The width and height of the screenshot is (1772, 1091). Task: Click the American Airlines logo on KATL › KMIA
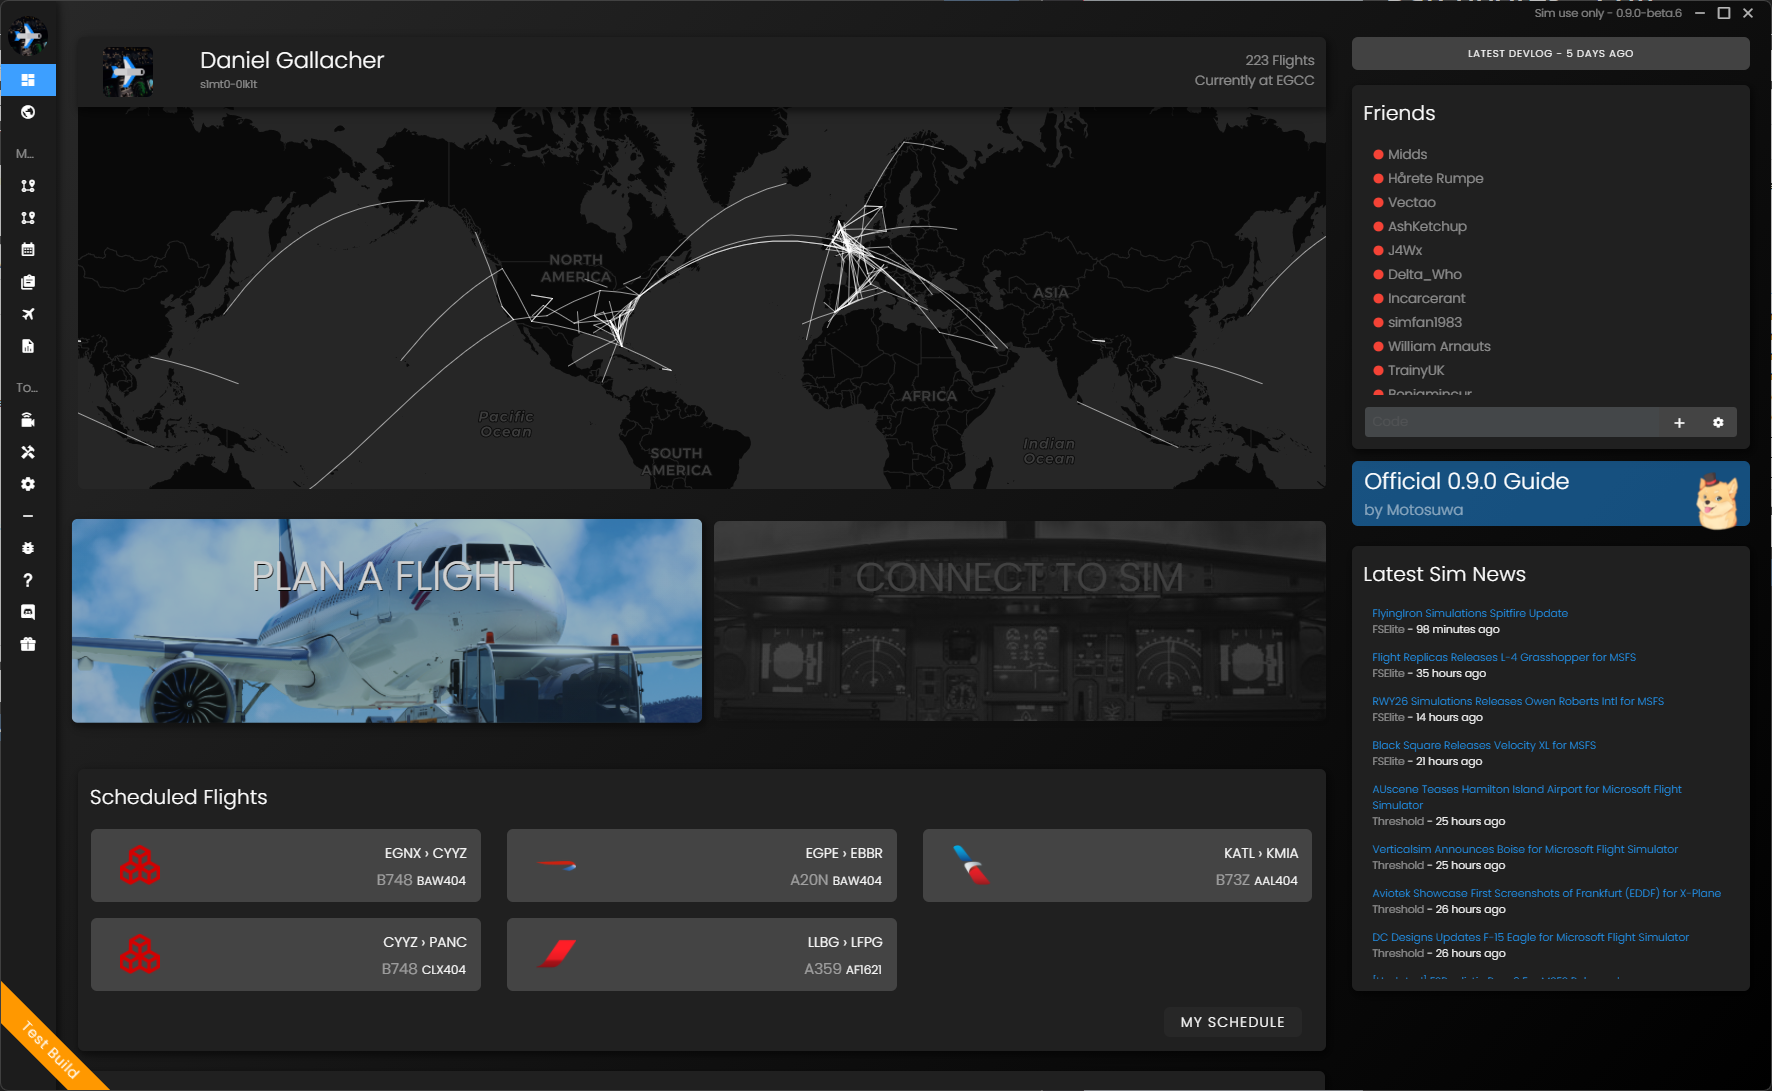tap(971, 865)
